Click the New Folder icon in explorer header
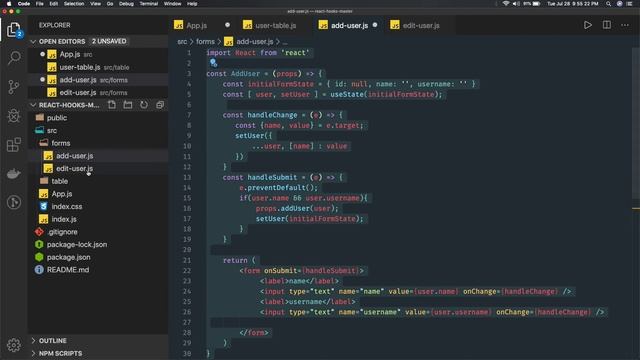This screenshot has width=640, height=360. pyautogui.click(x=128, y=105)
